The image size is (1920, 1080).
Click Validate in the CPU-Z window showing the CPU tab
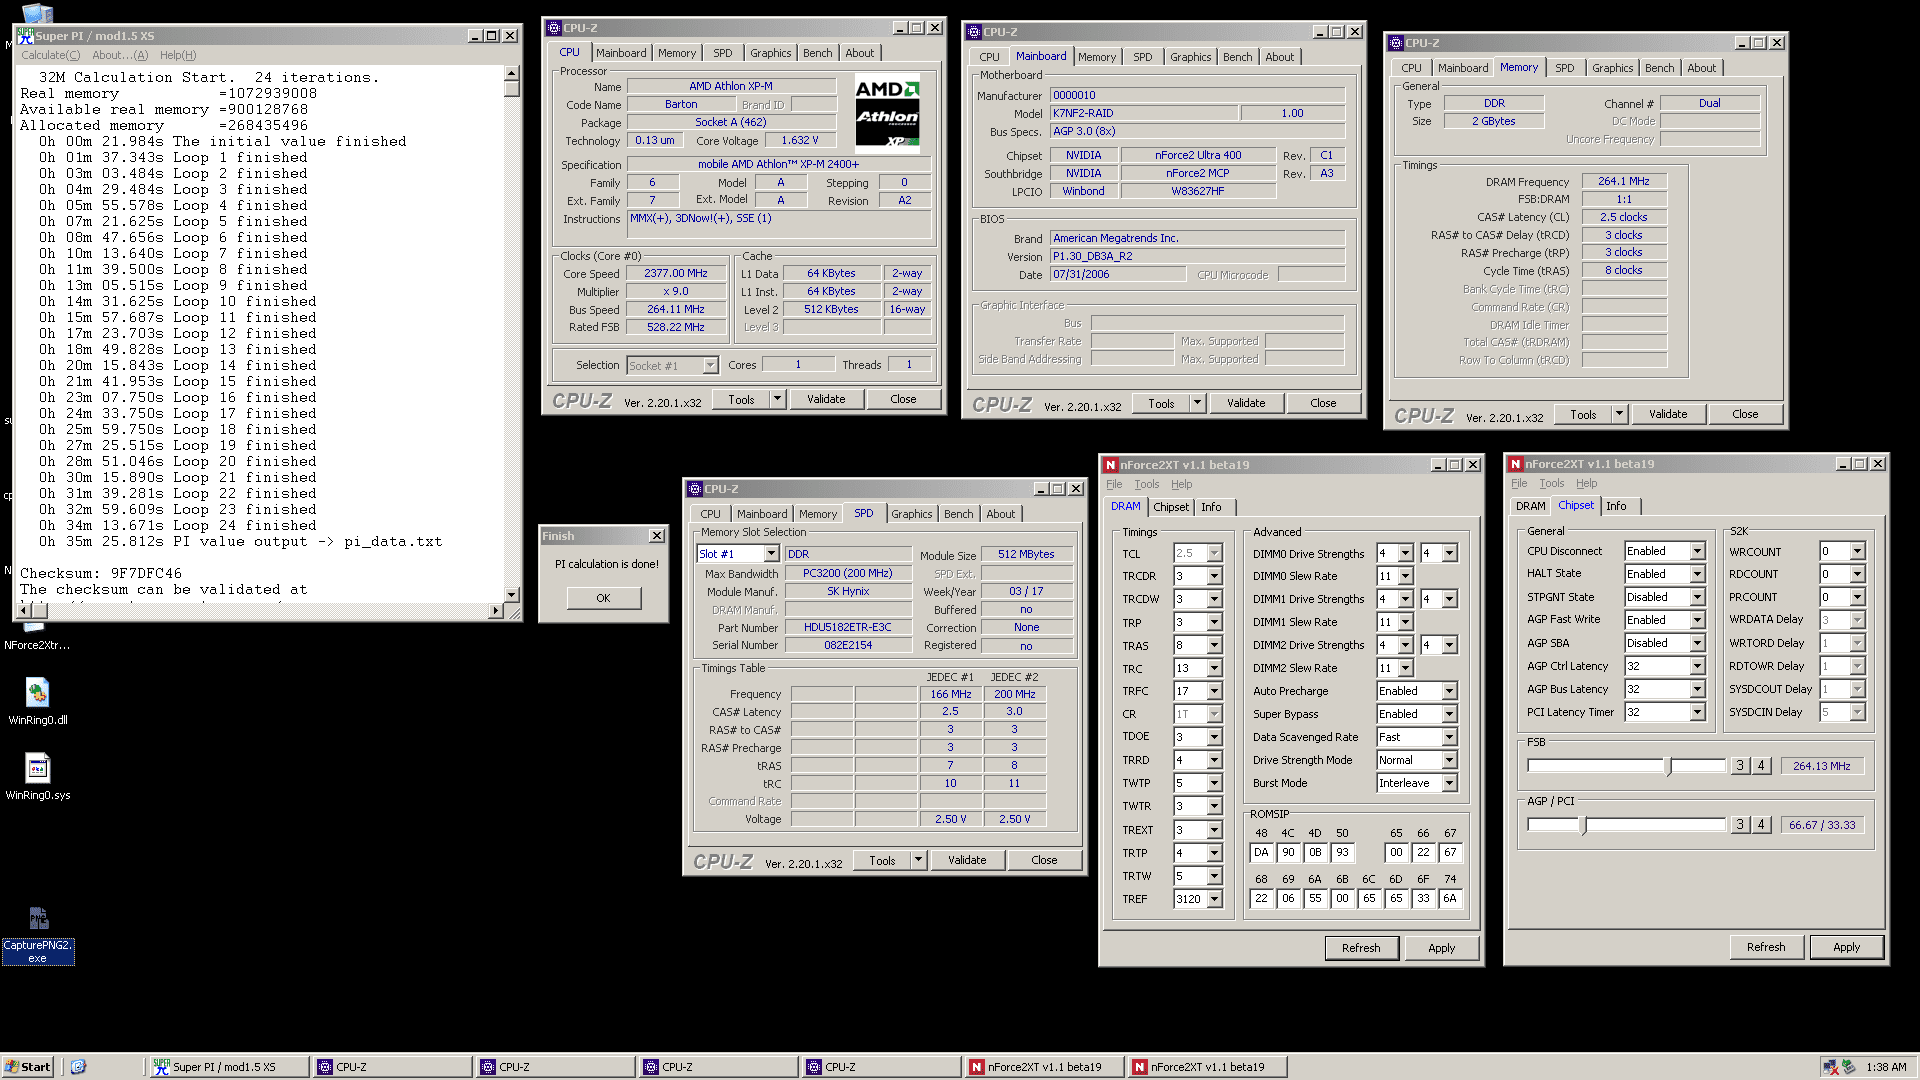pos(826,399)
